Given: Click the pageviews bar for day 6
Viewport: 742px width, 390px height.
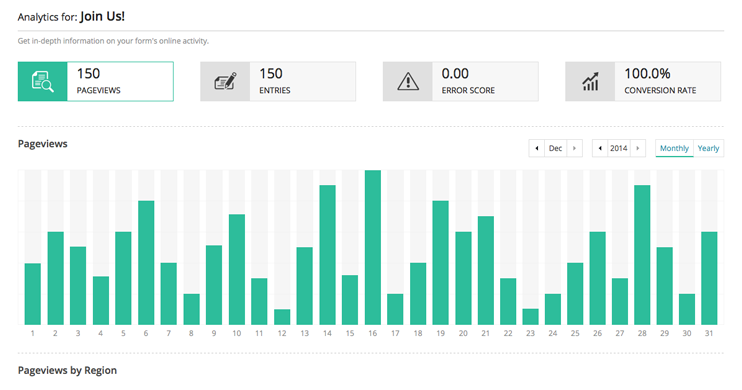Looking at the screenshot, I should pyautogui.click(x=146, y=263).
